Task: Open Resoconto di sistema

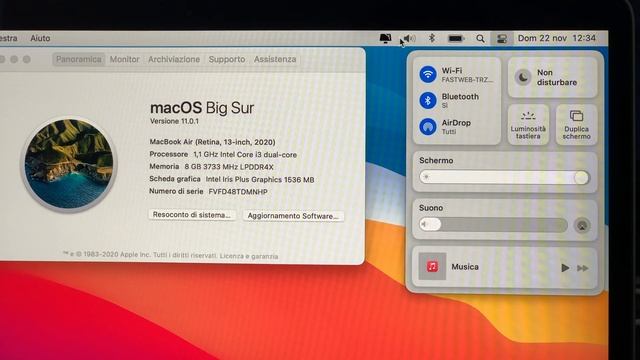Action: pyautogui.click(x=192, y=215)
